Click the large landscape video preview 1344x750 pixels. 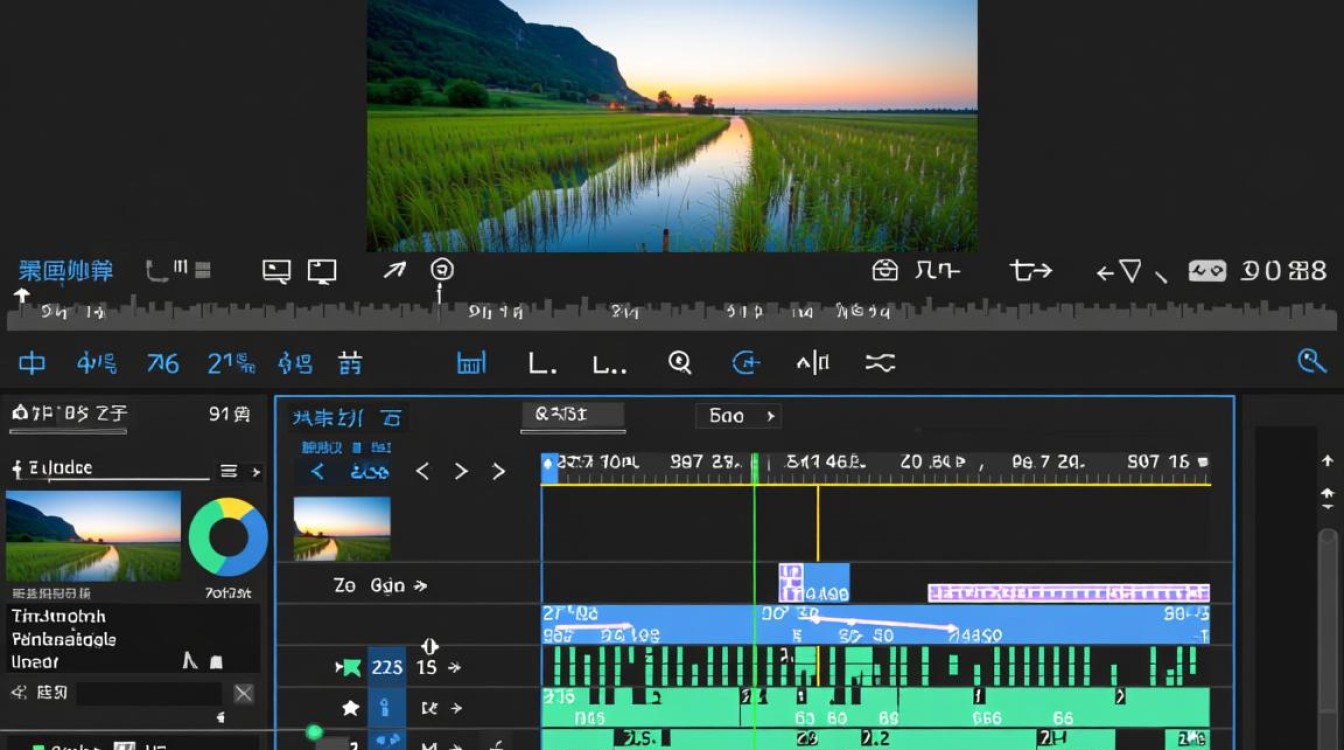click(x=672, y=126)
